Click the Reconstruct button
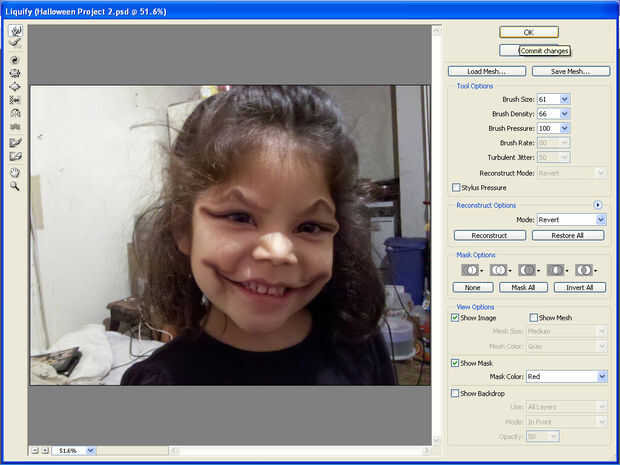620x465 pixels. click(490, 236)
